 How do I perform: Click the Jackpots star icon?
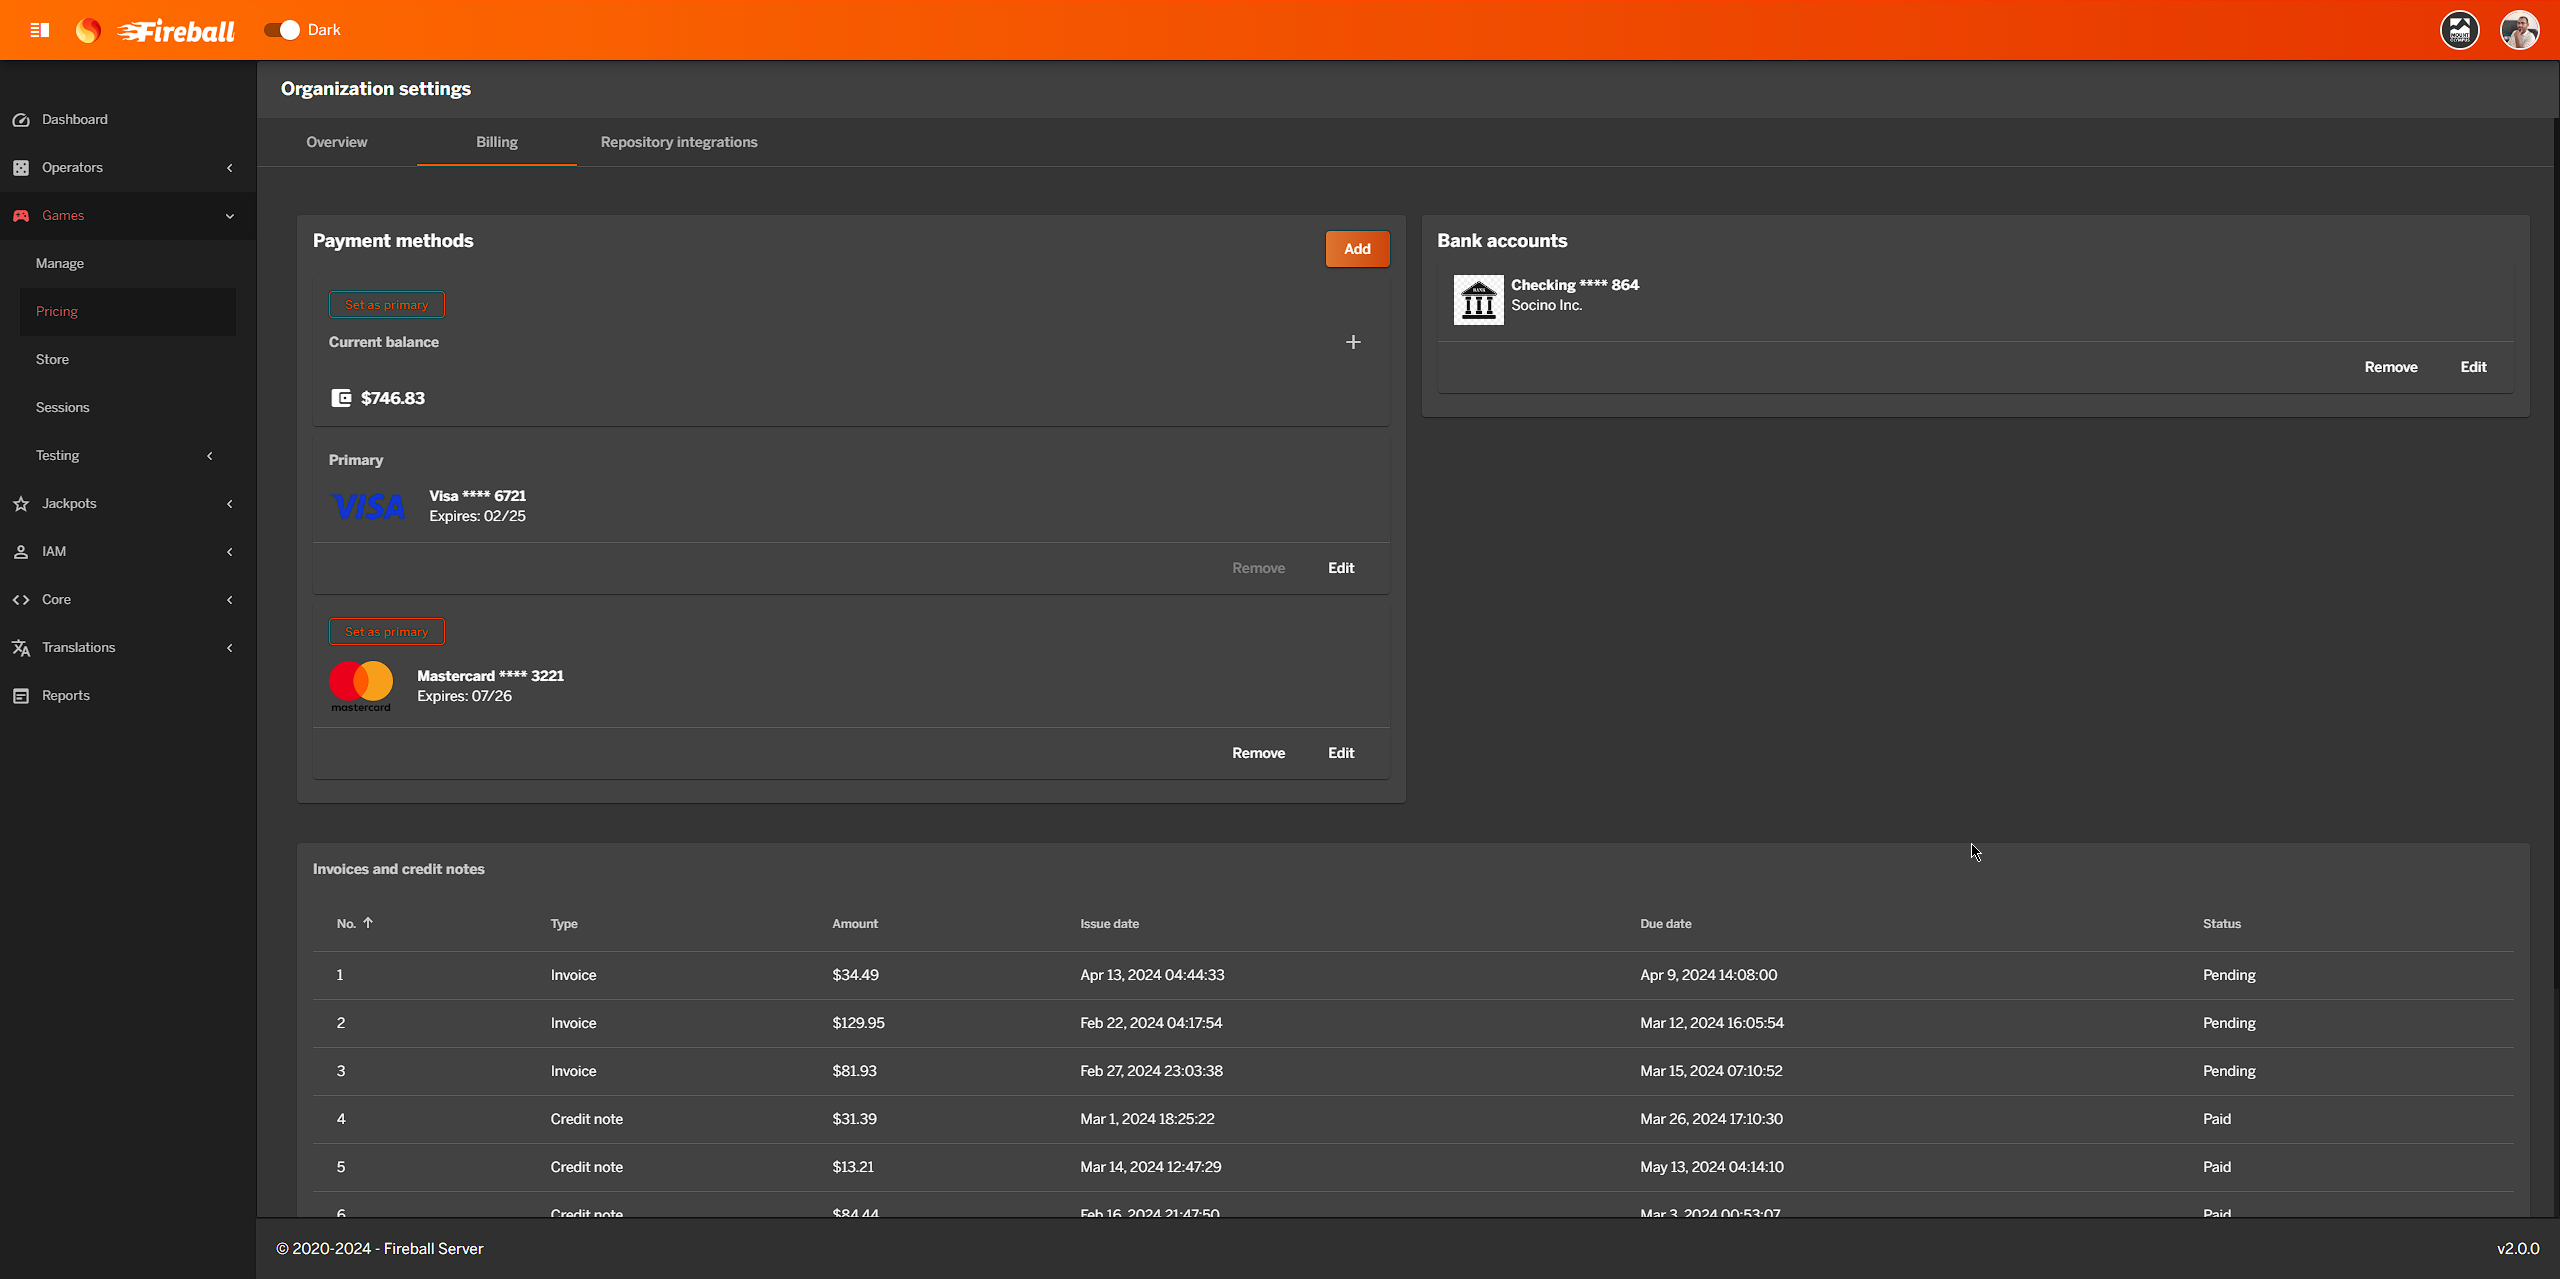[x=21, y=504]
